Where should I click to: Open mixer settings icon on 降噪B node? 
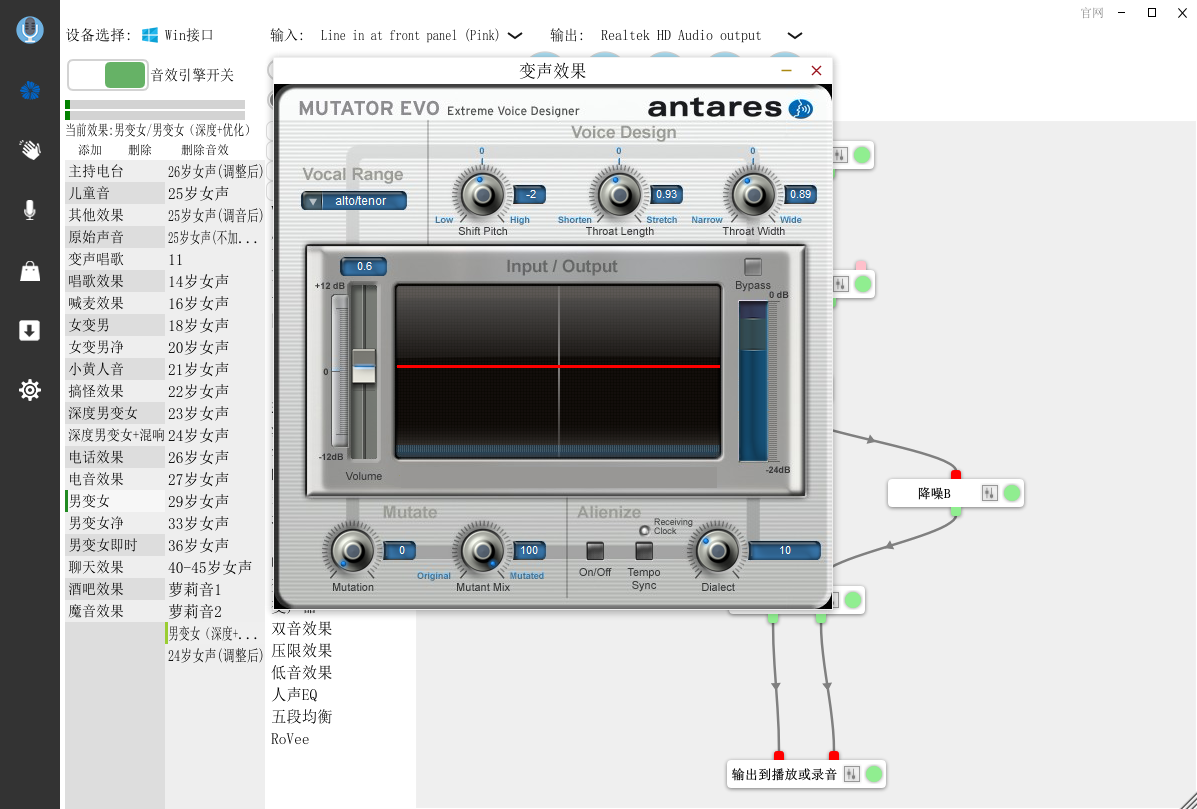click(x=989, y=493)
